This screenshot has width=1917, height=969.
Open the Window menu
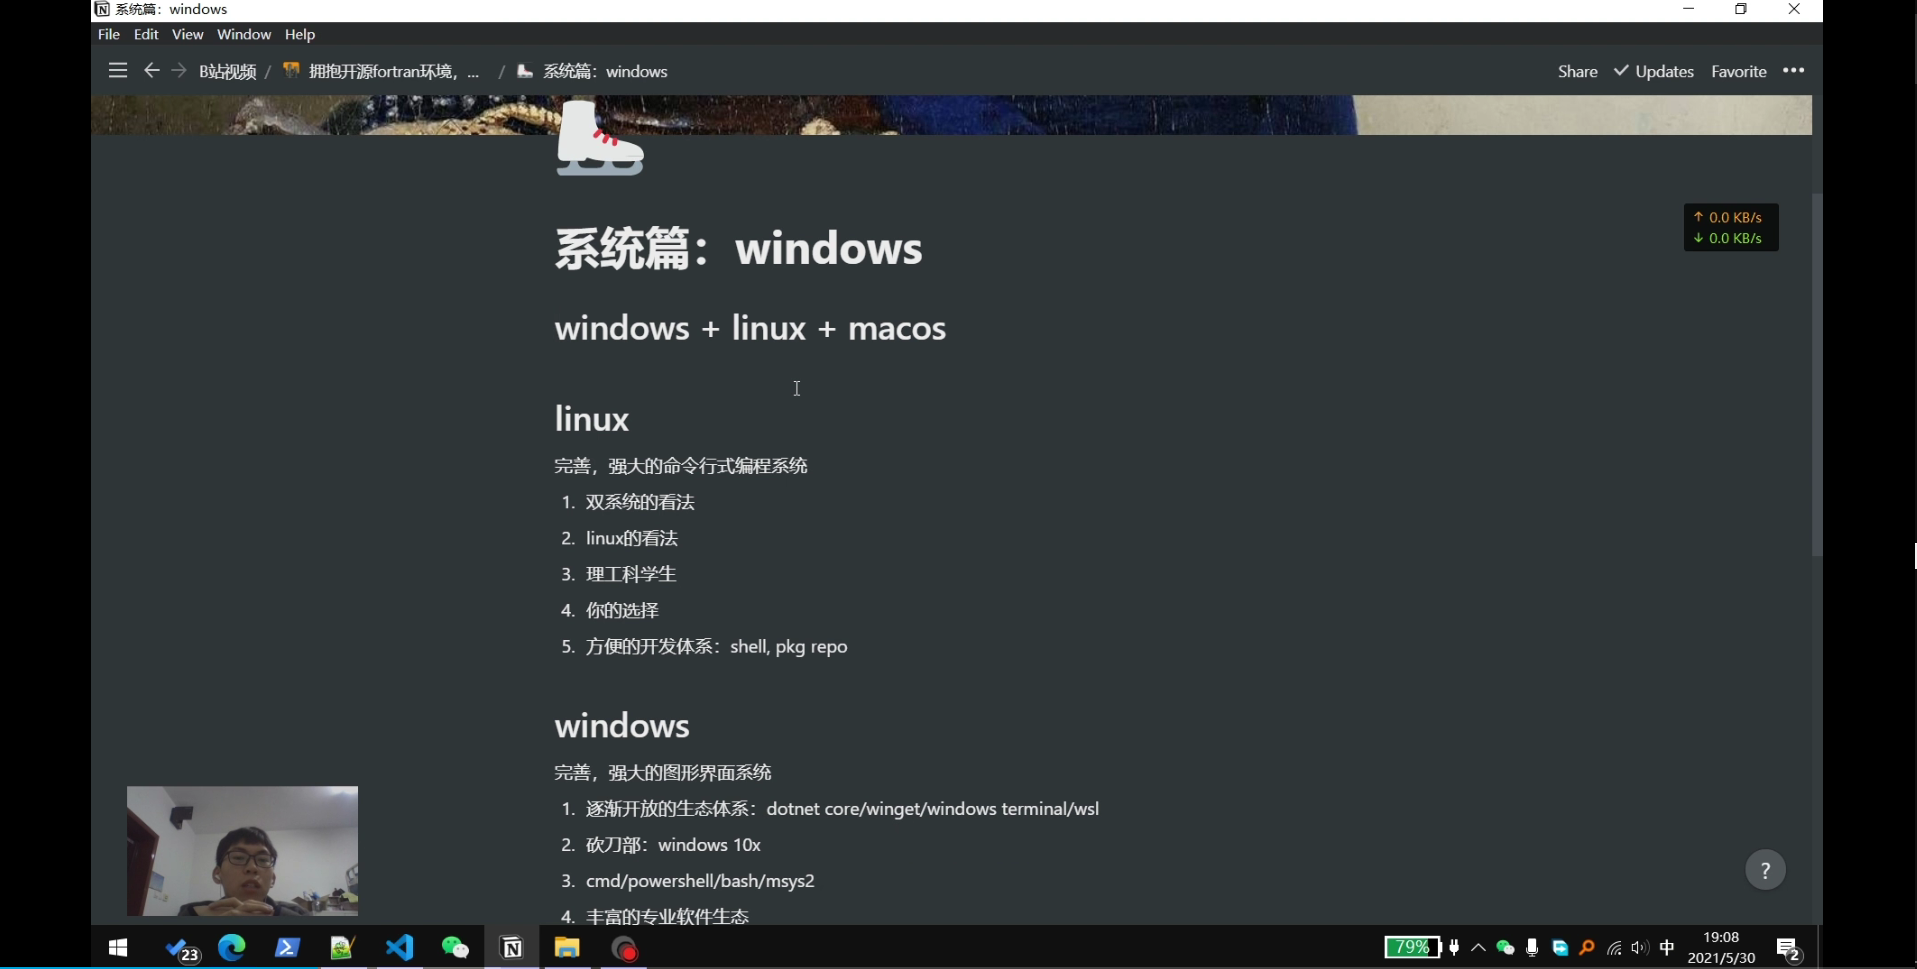click(244, 34)
